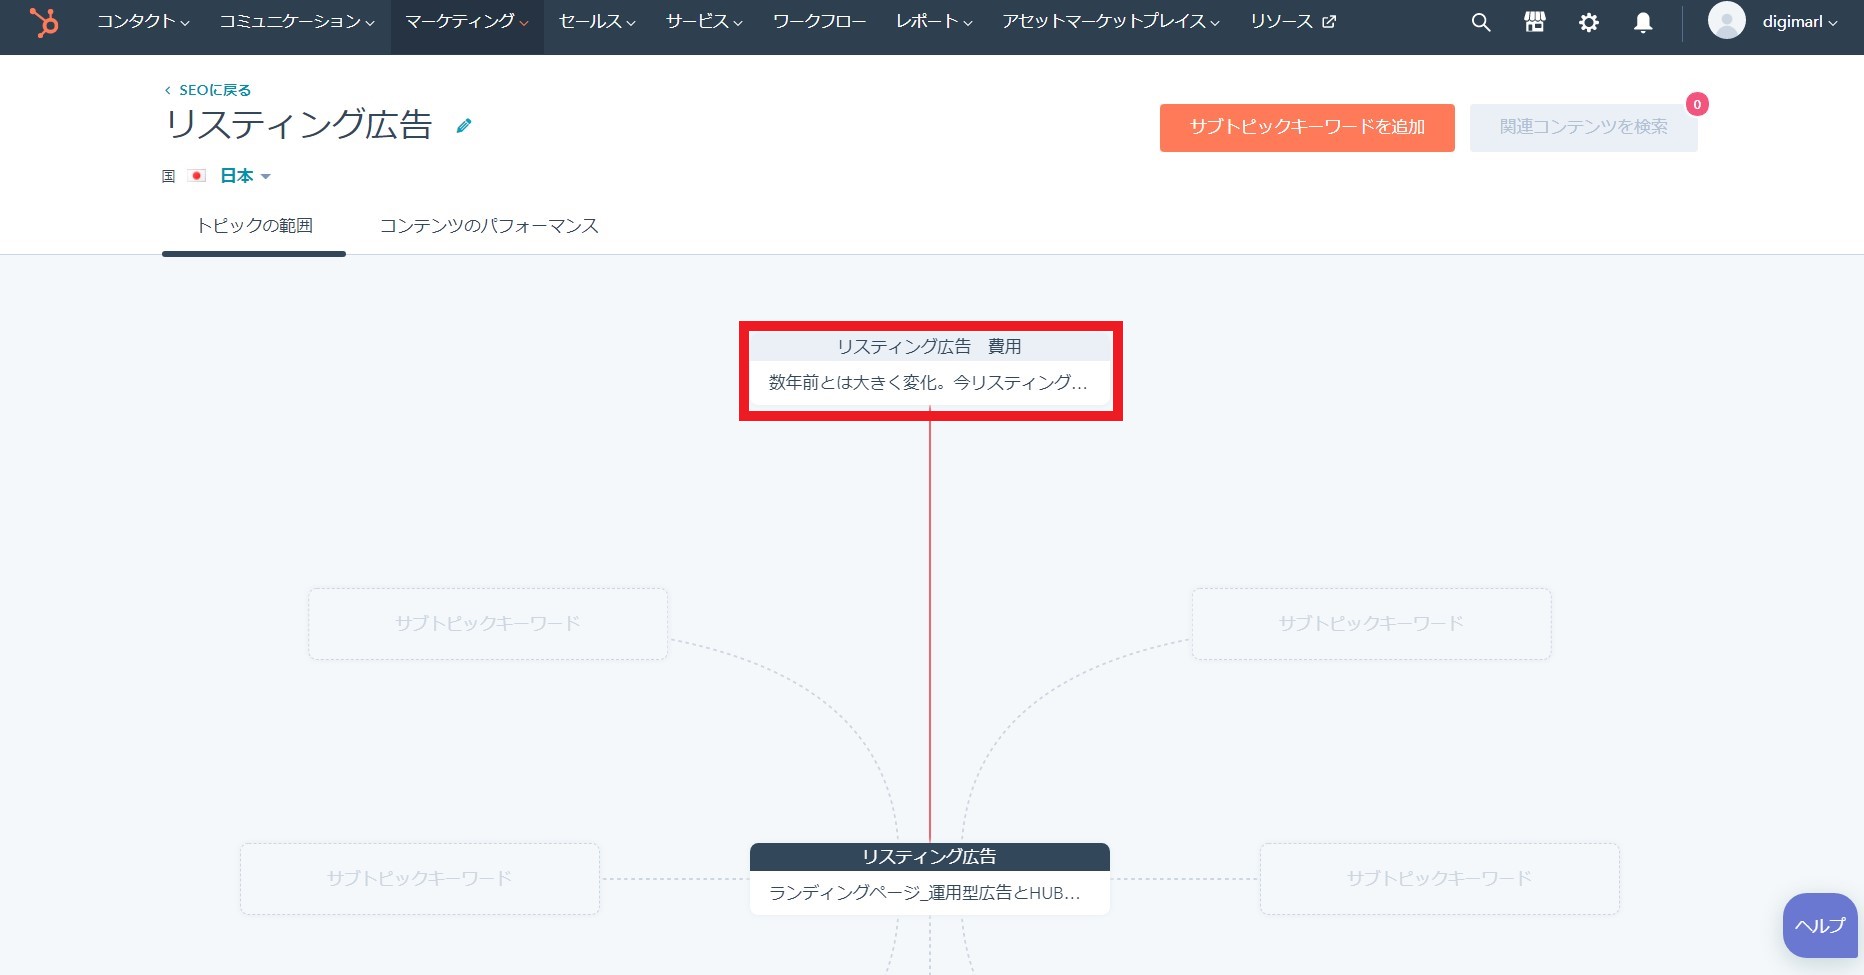Click サブトピックキーワードを追加 button

point(1307,128)
